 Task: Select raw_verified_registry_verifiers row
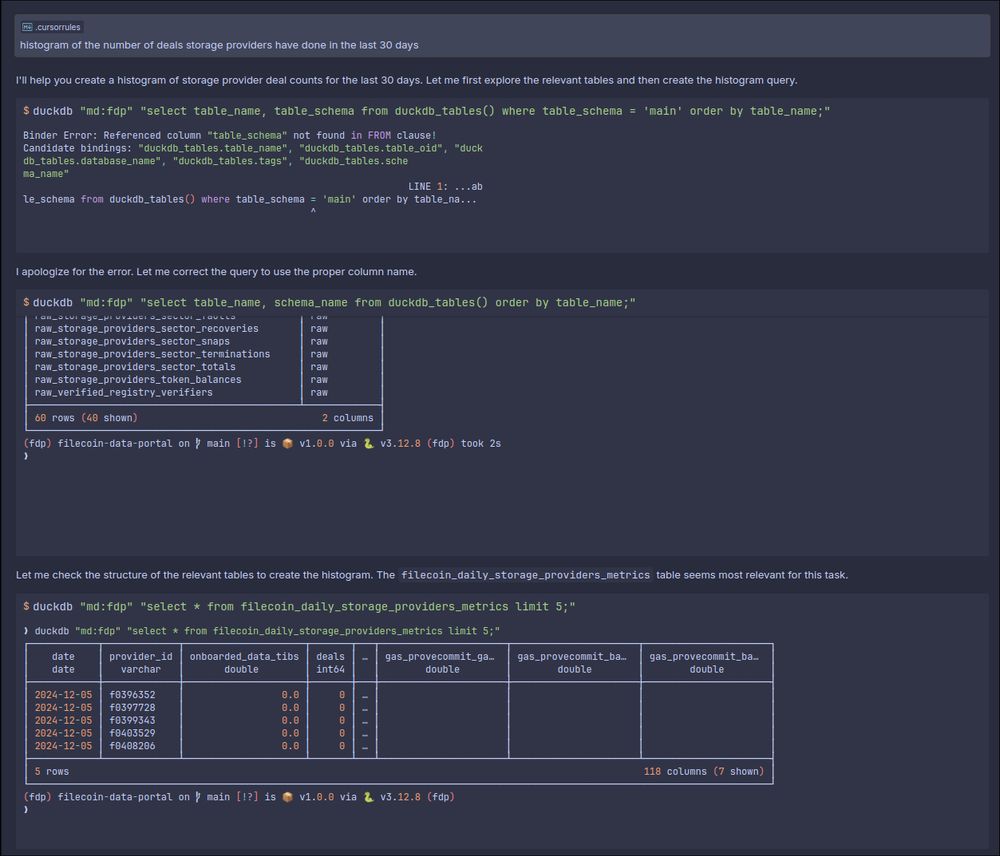tap(124, 392)
